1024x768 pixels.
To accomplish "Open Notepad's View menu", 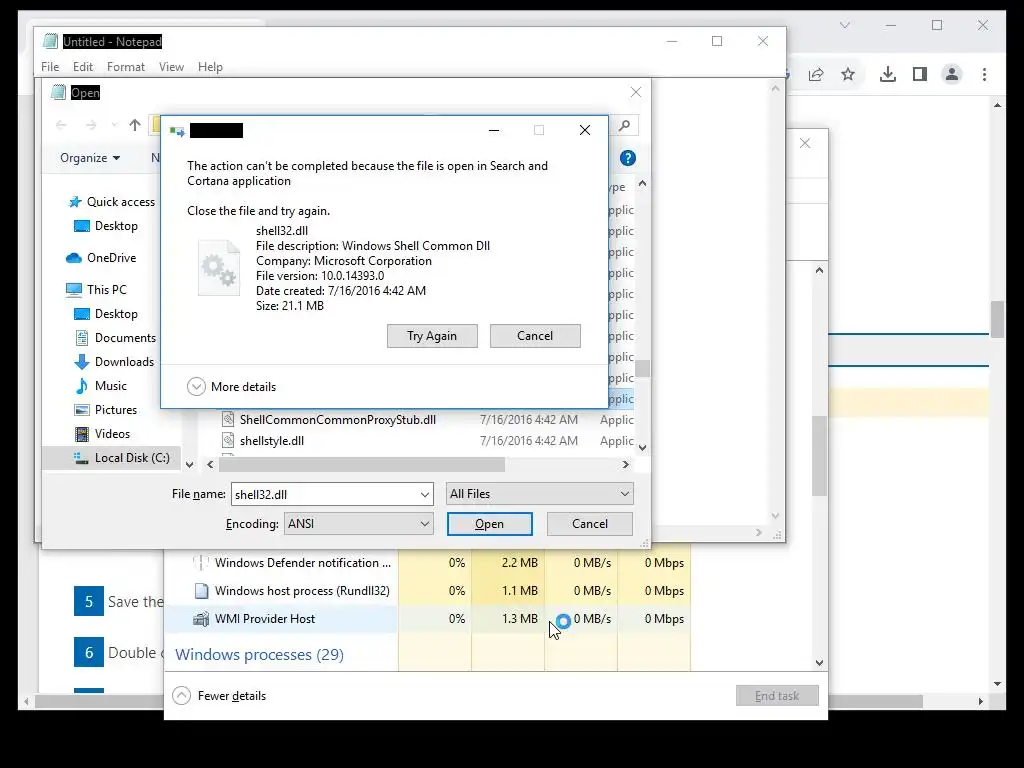I will tap(171, 67).
